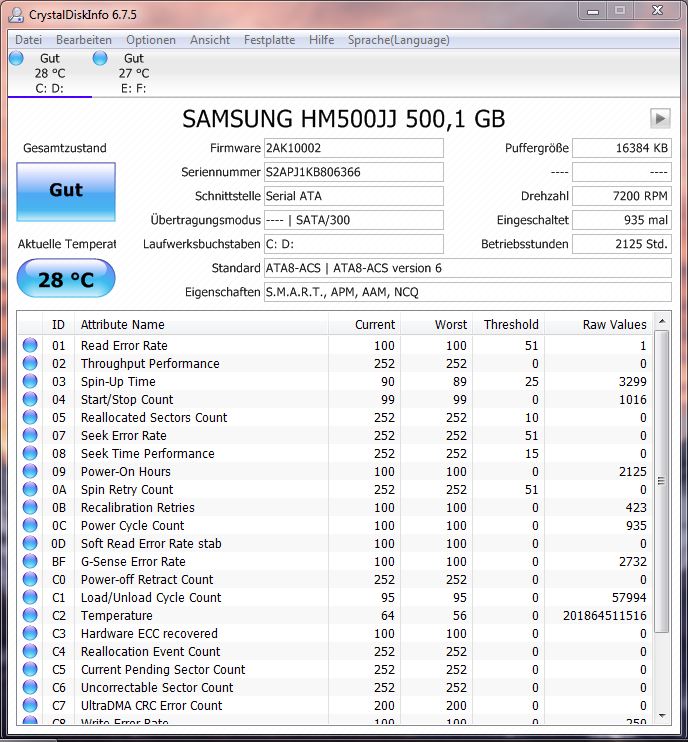
Task: Close the CrystalDiskInfo window
Action: pyautogui.click(x=657, y=11)
